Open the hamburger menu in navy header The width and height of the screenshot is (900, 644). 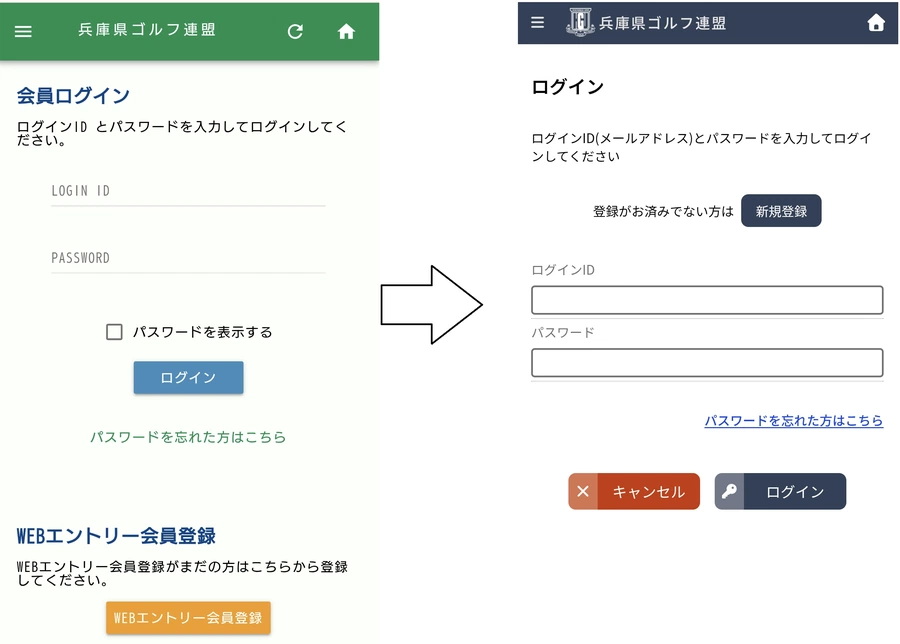(x=538, y=22)
